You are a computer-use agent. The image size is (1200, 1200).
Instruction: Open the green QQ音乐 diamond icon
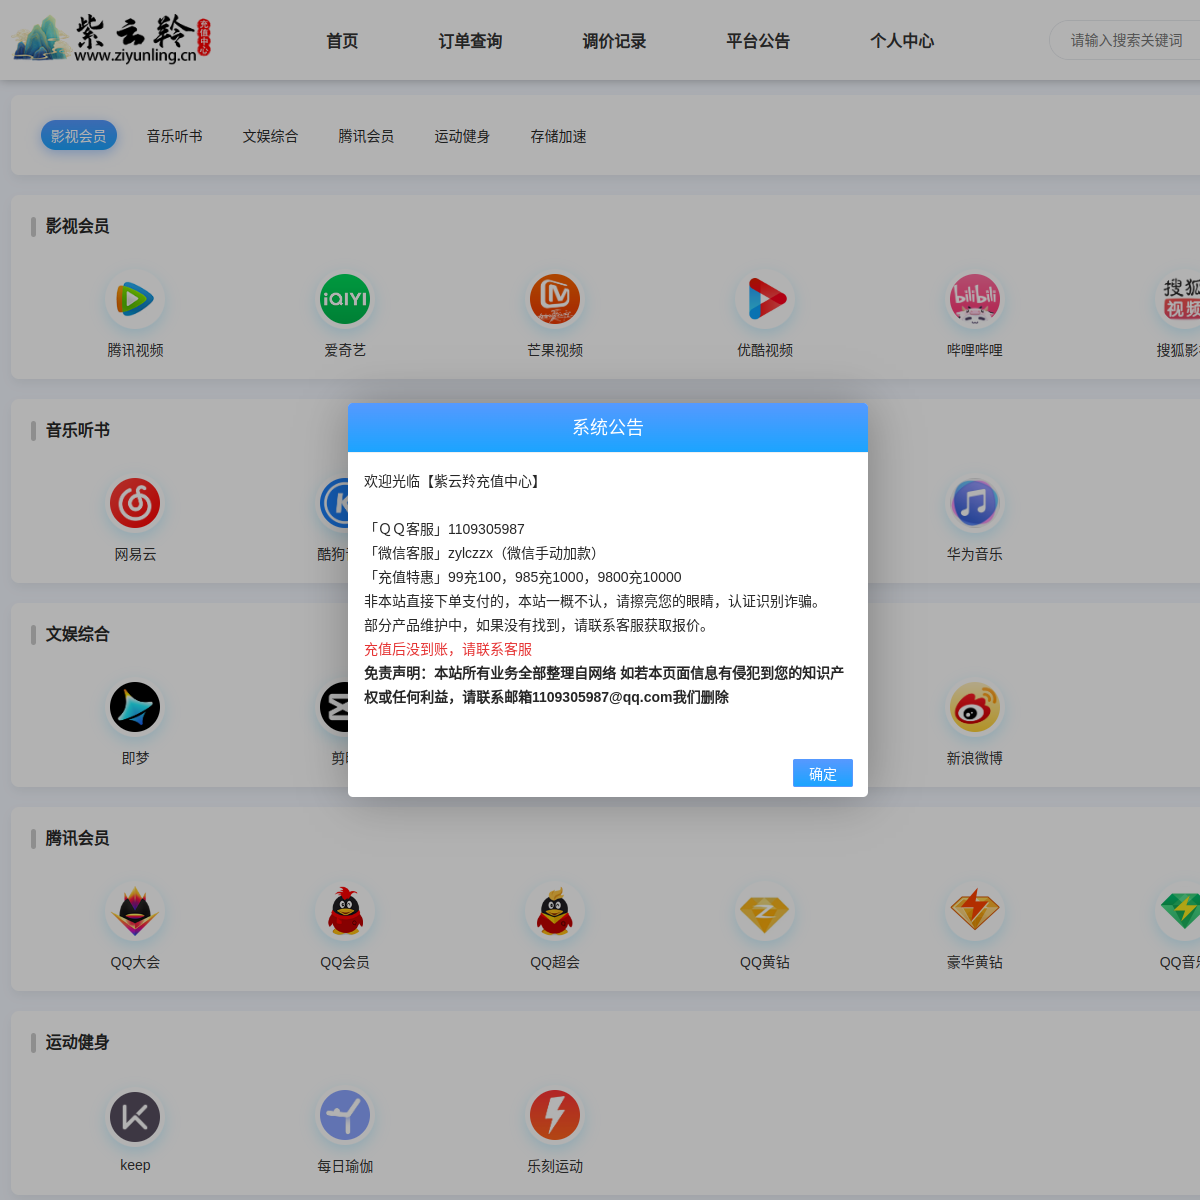click(x=1180, y=911)
